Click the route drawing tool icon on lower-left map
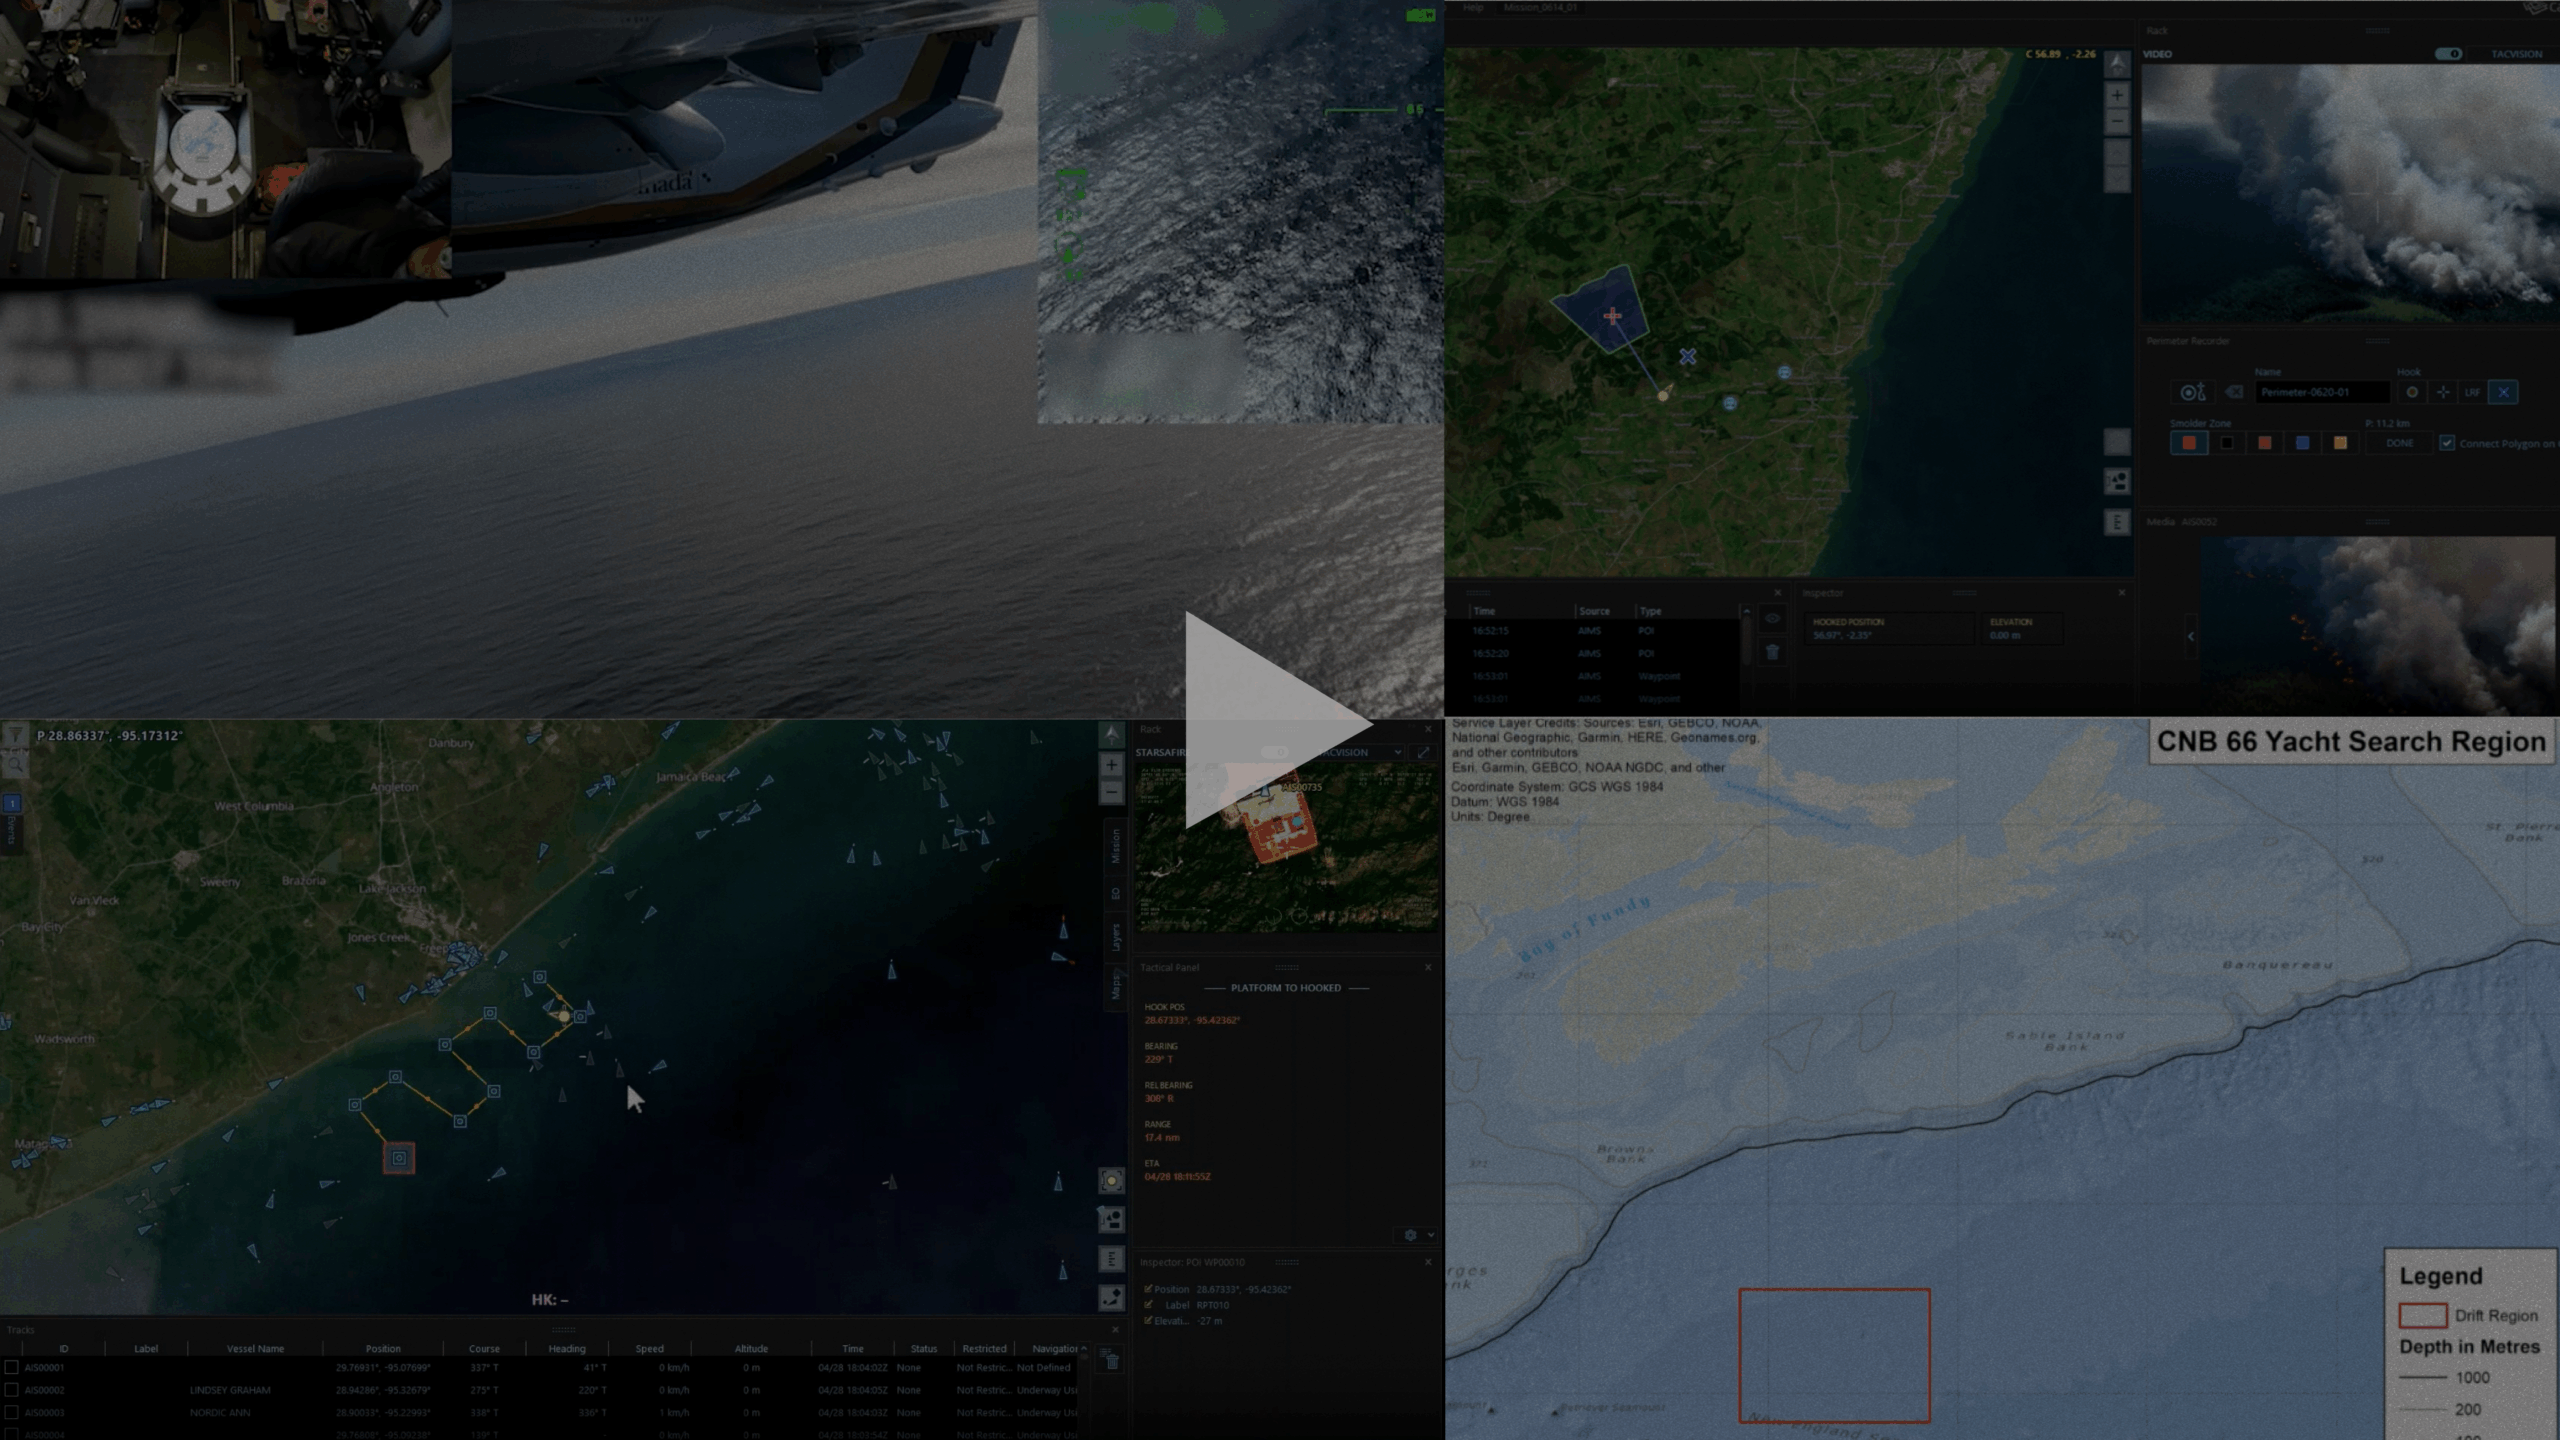 [1111, 1298]
